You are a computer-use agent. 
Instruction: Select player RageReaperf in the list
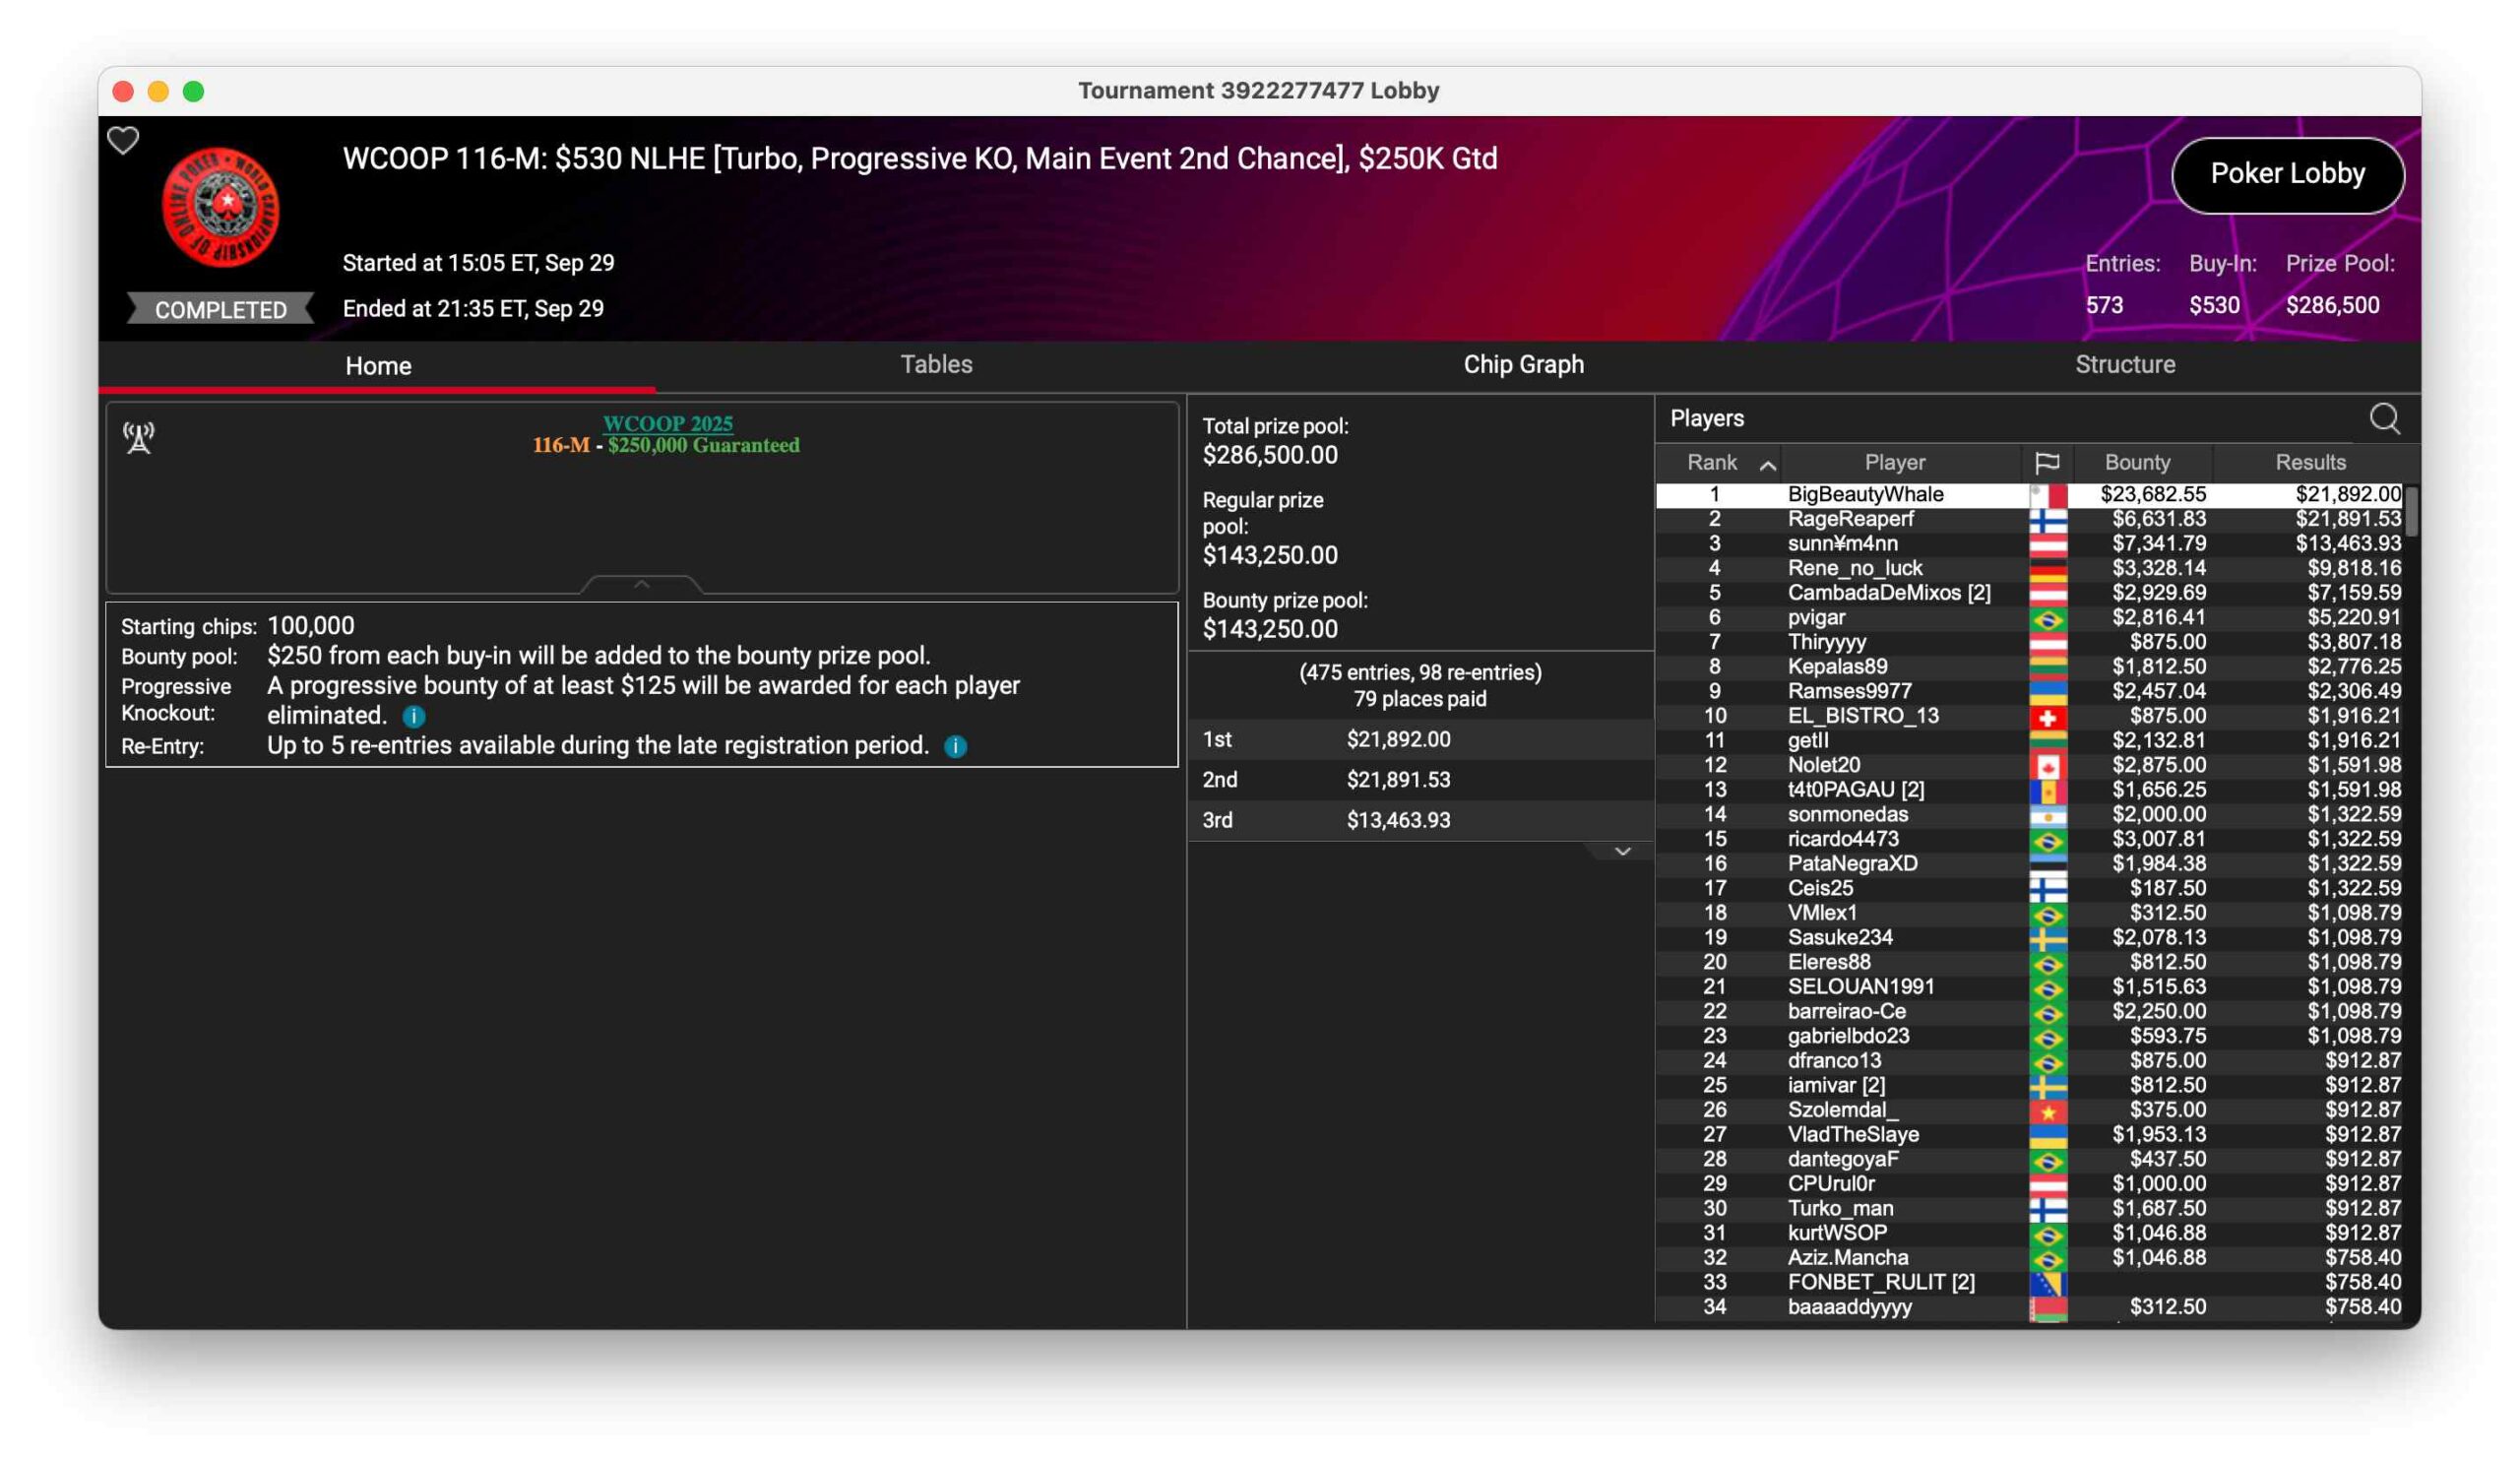coord(1850,519)
